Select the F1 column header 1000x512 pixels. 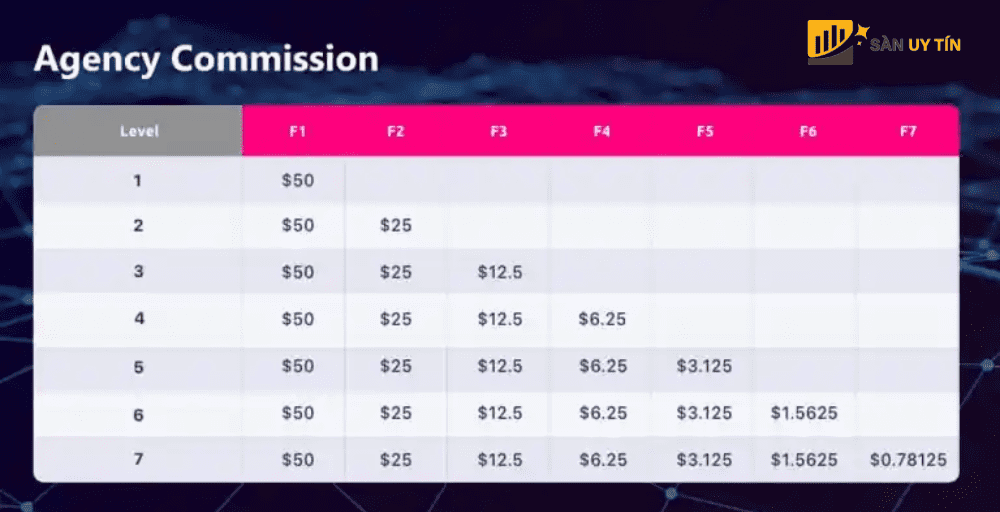(x=298, y=131)
